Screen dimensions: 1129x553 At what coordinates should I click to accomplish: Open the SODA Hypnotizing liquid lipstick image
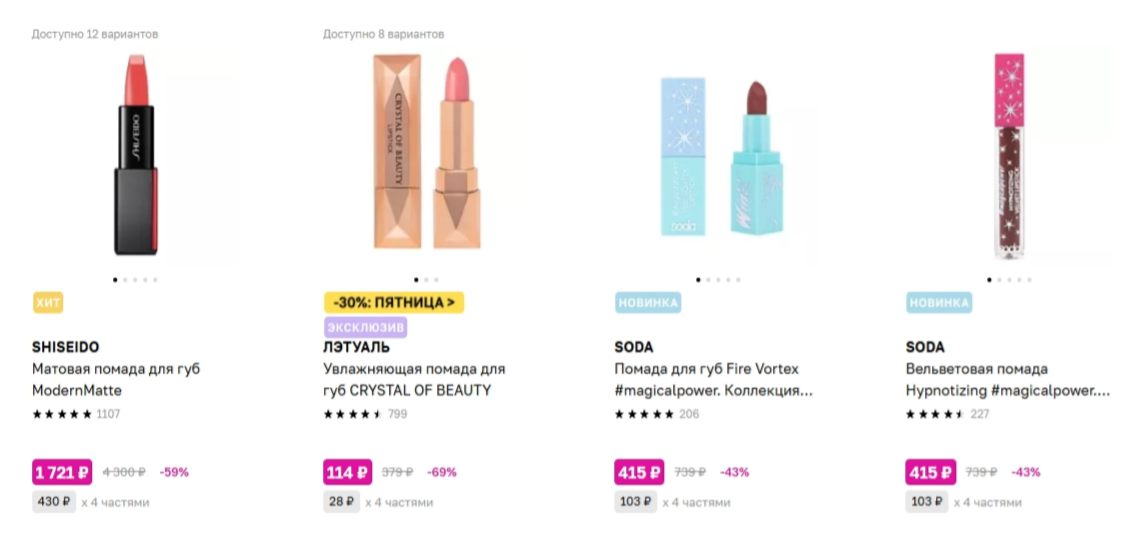pos(1008,155)
